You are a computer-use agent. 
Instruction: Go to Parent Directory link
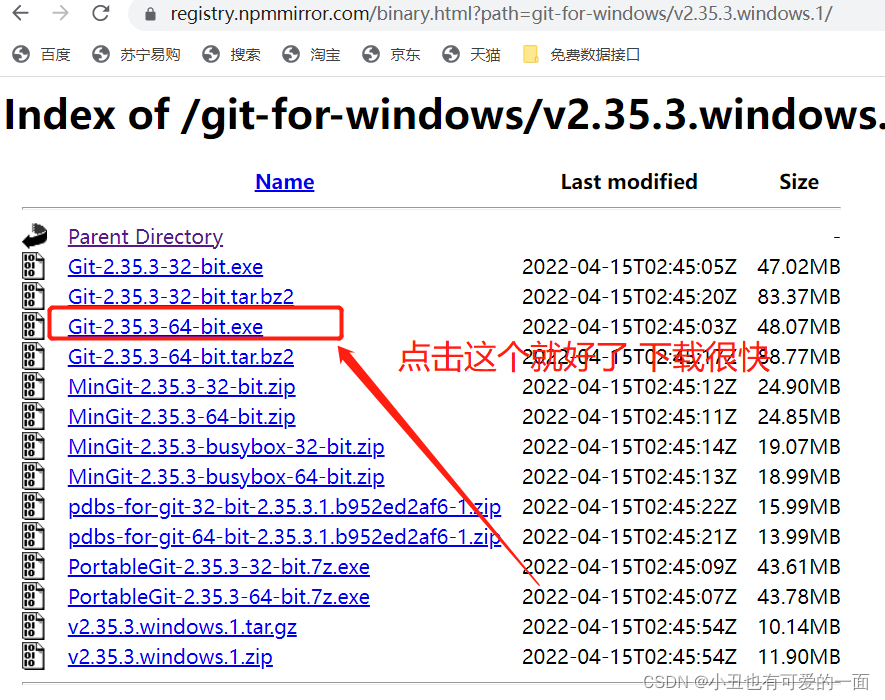click(146, 237)
